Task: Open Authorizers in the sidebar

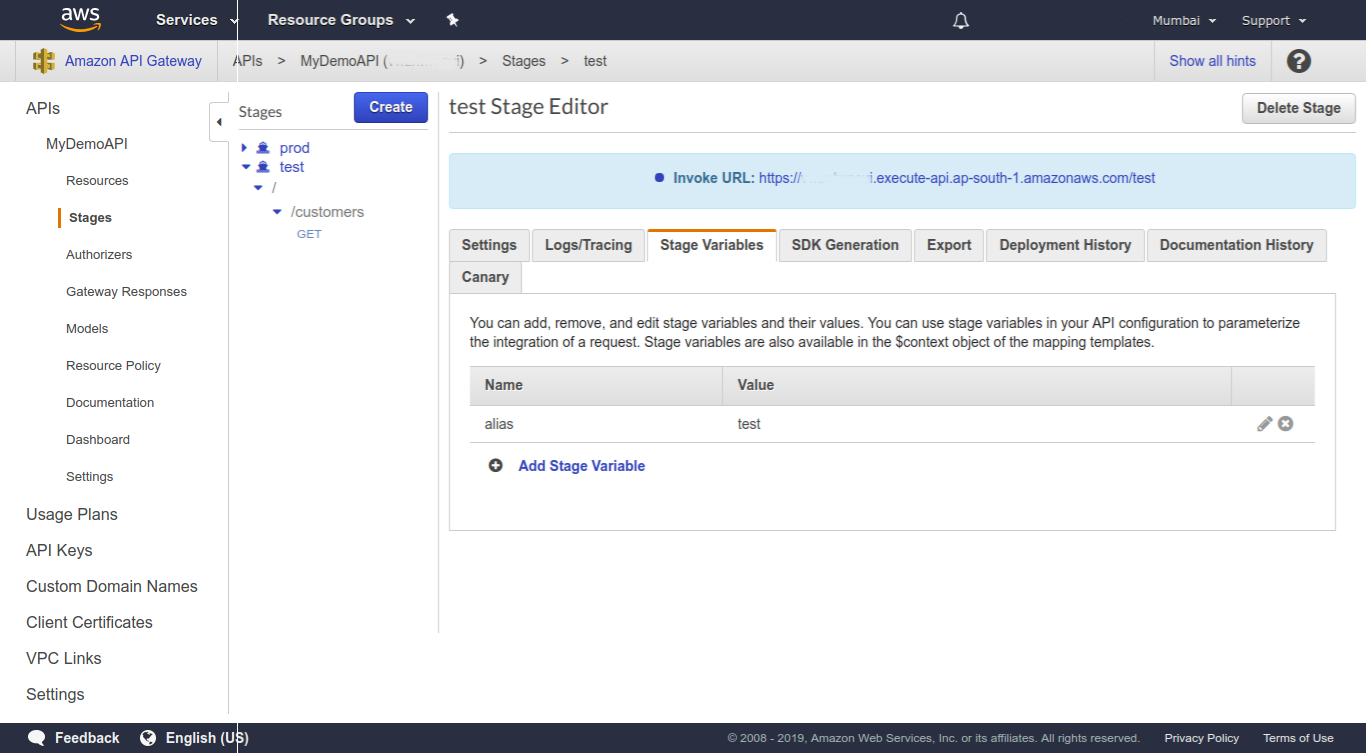Action: [99, 255]
